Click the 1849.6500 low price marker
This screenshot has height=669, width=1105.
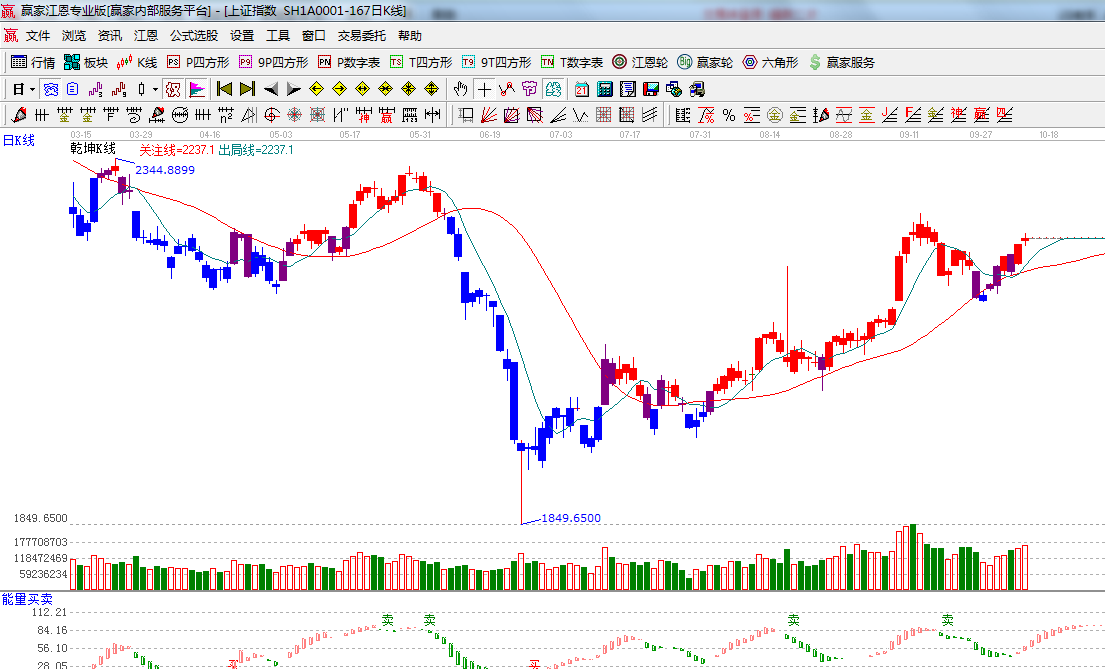pyautogui.click(x=570, y=518)
